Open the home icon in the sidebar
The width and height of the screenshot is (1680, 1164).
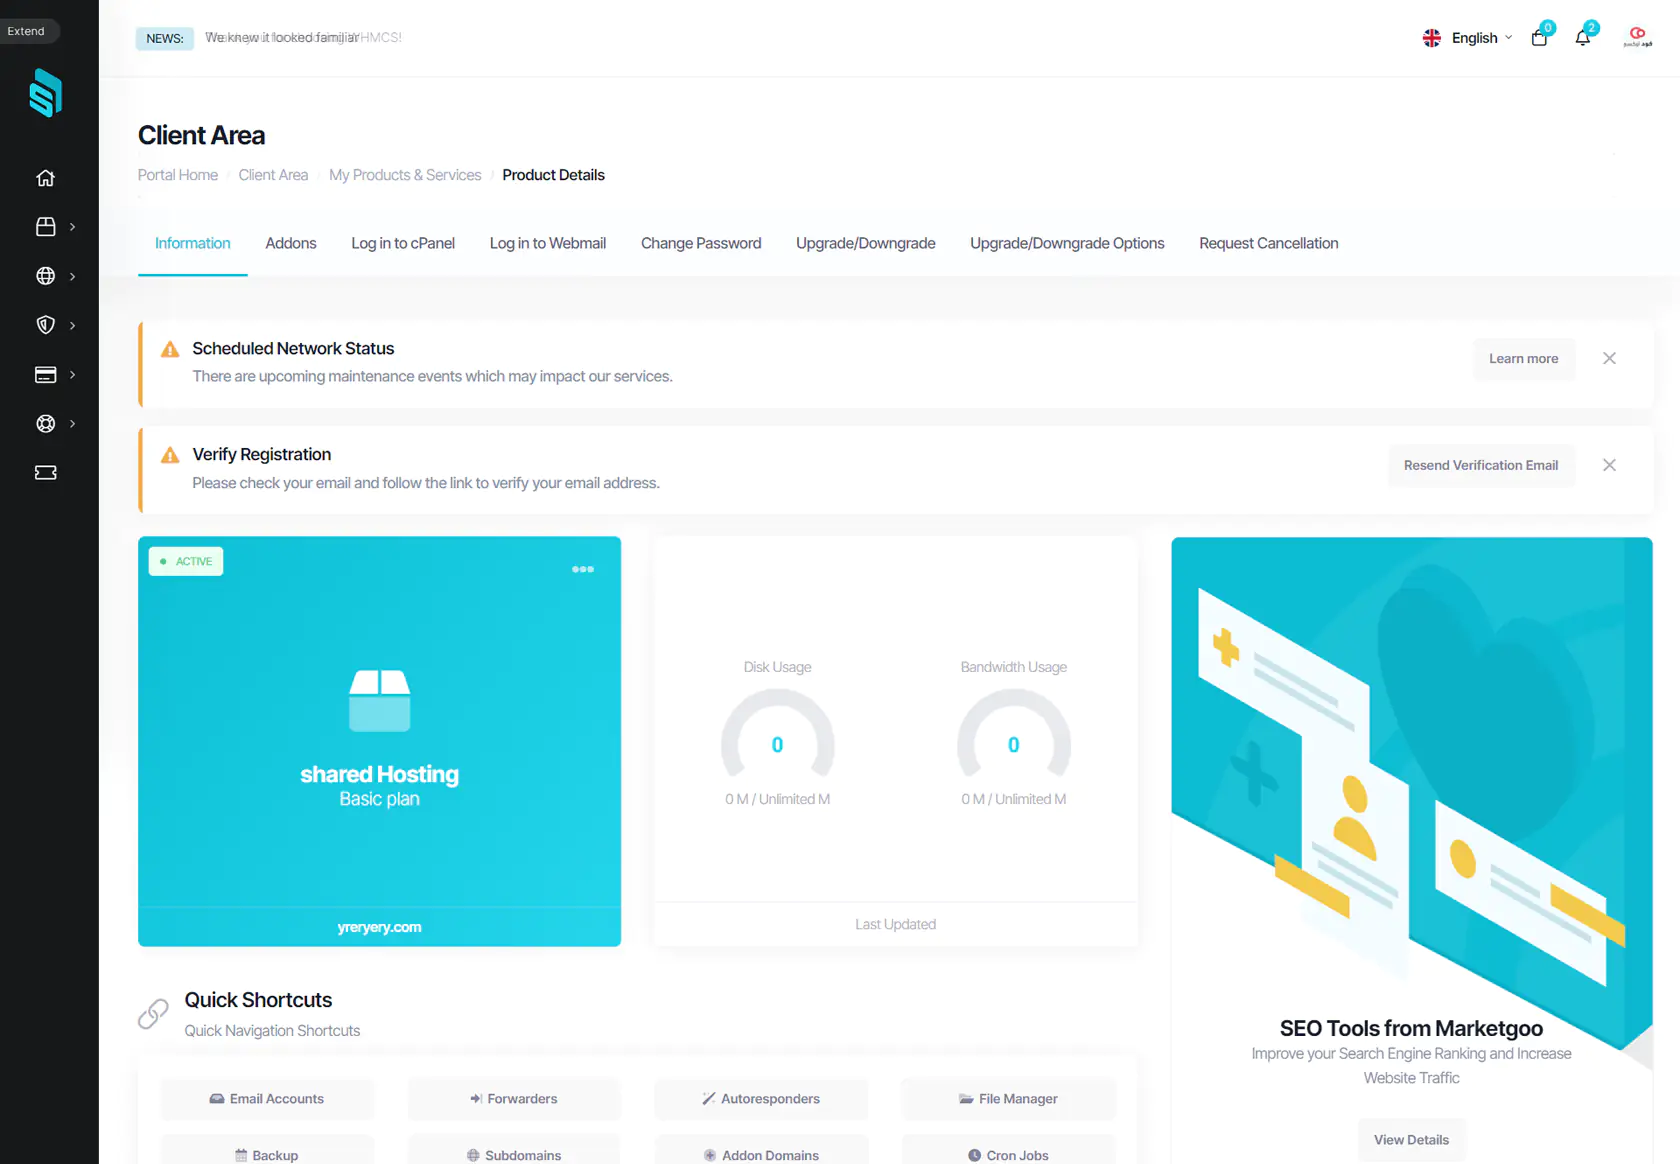point(45,178)
